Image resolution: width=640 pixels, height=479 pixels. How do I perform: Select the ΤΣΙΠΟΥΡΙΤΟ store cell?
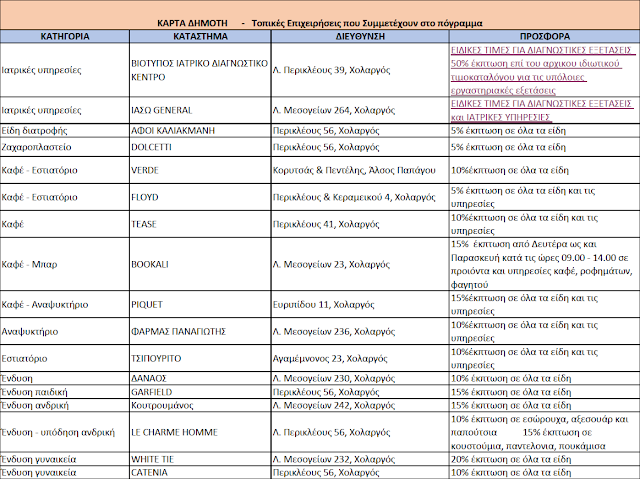click(x=200, y=358)
